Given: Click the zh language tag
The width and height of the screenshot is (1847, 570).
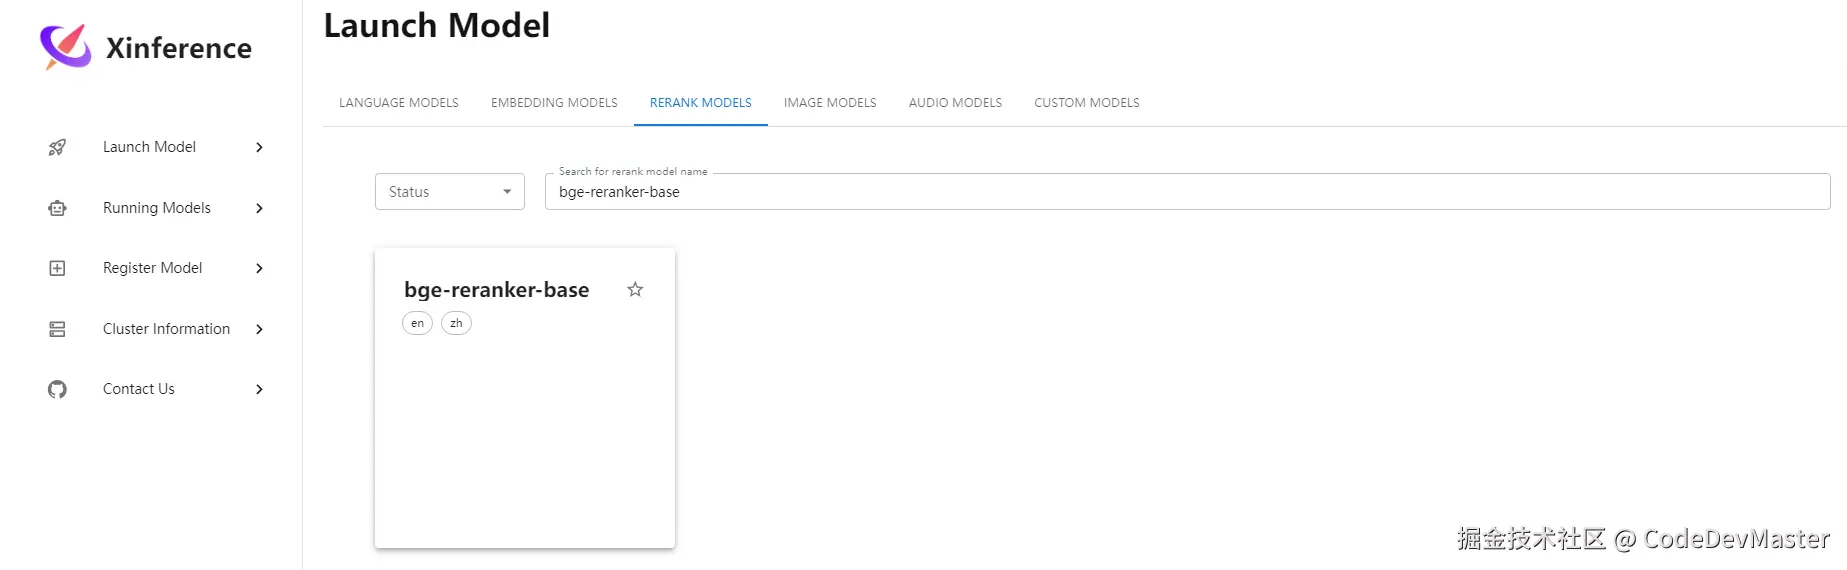Looking at the screenshot, I should tap(456, 323).
